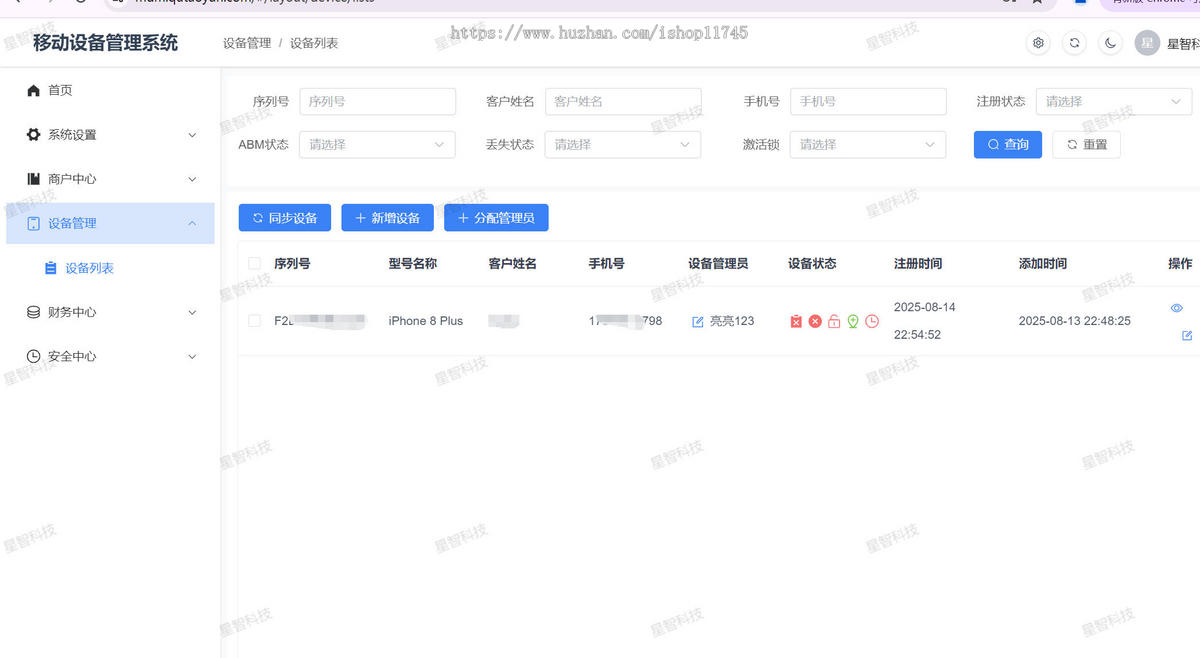Click the red clipboard-x device status icon
The height and width of the screenshot is (658, 1200).
click(796, 321)
